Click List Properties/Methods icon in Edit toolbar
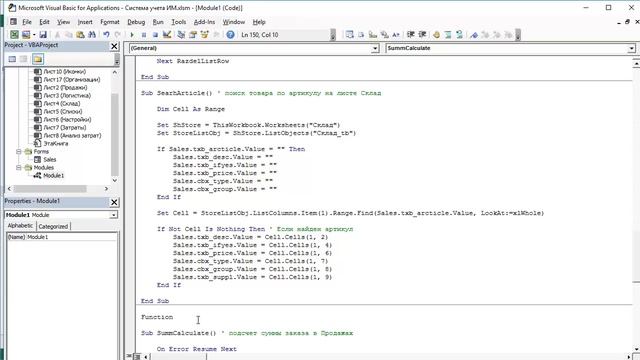 pos(349,35)
